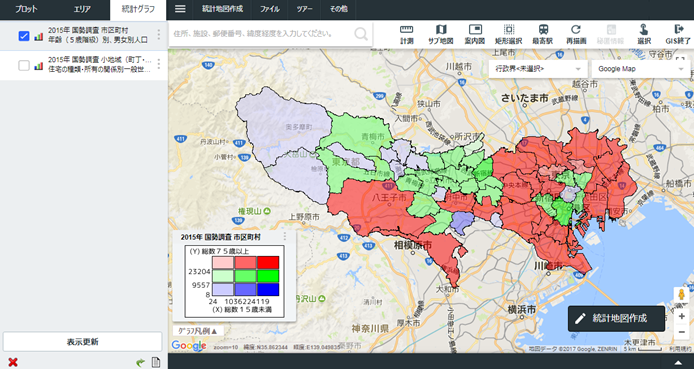Click bar chart icon of 小地域 layer
The image size is (694, 369).
(39, 66)
